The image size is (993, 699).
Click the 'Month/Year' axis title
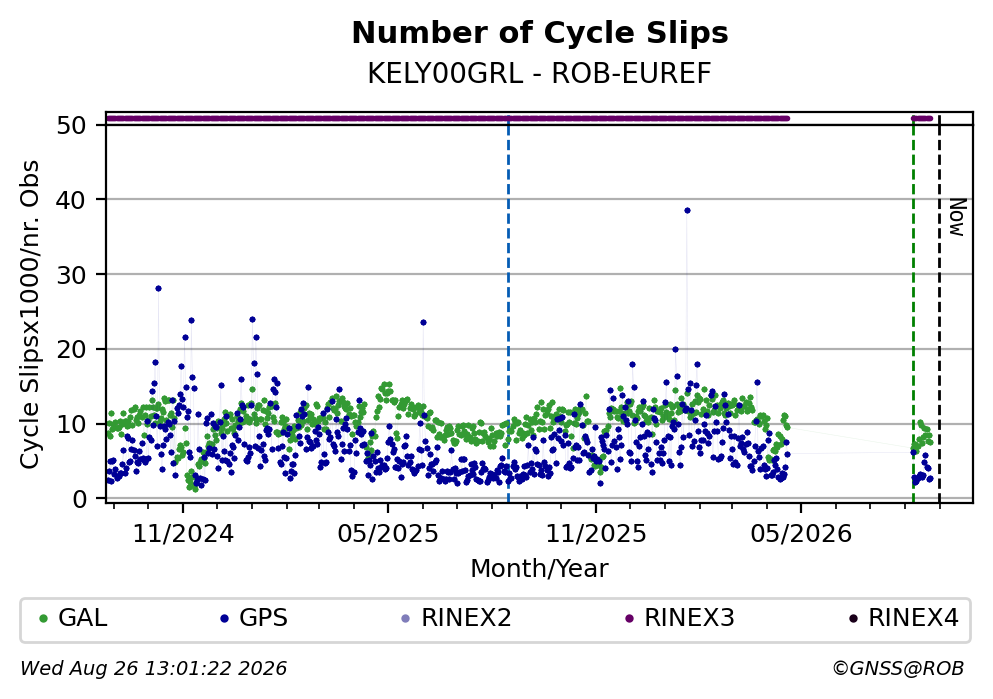tap(539, 569)
